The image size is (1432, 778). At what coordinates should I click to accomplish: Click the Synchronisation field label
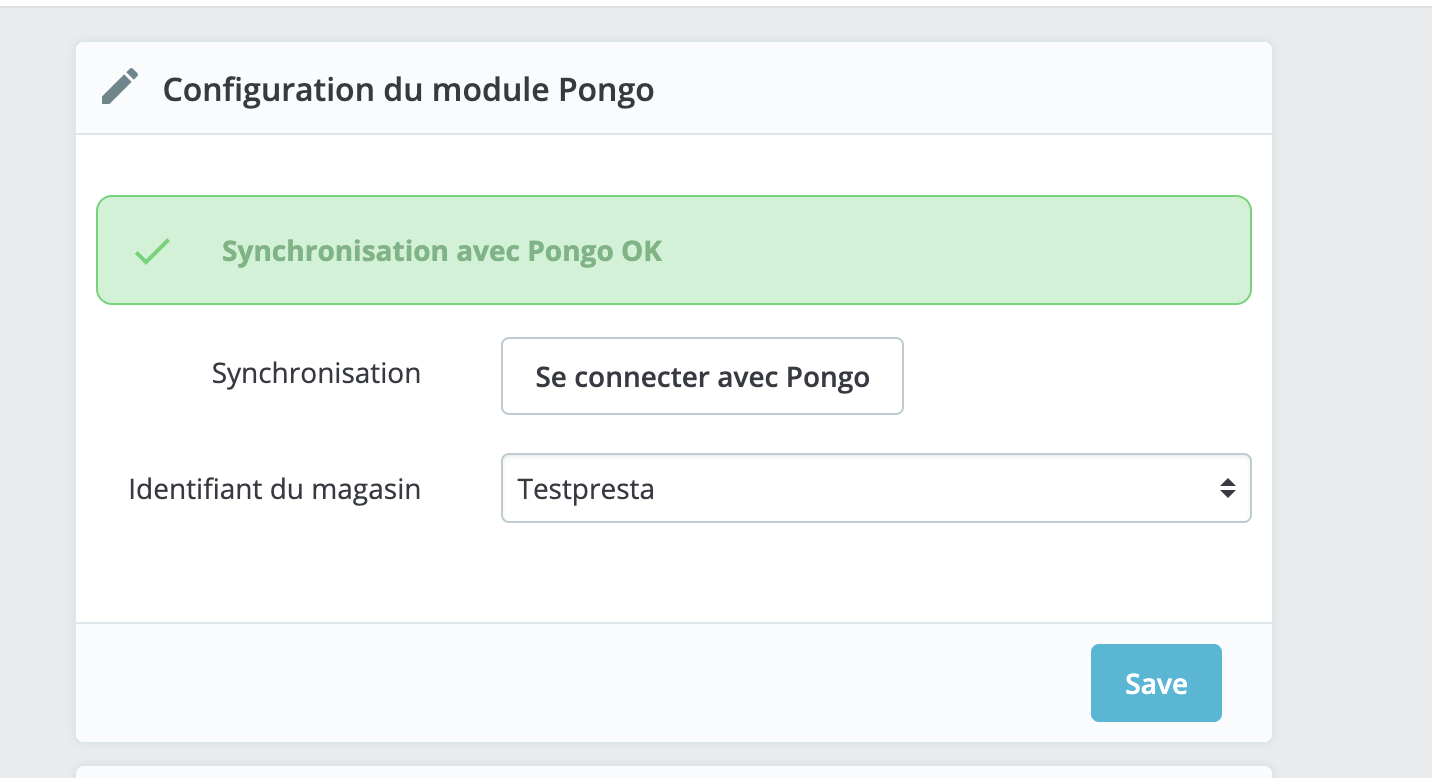pos(316,373)
